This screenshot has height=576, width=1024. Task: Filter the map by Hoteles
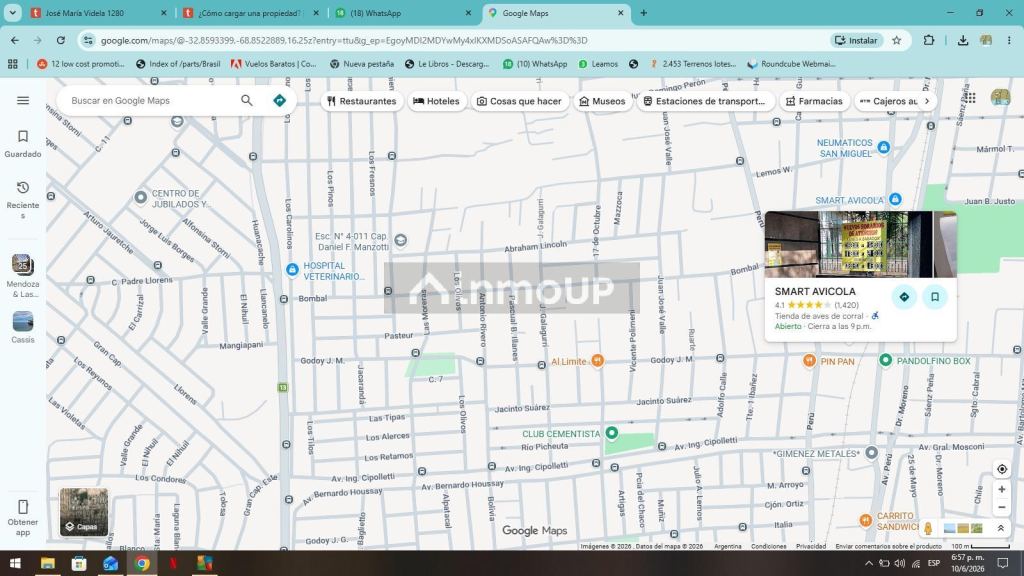436,101
